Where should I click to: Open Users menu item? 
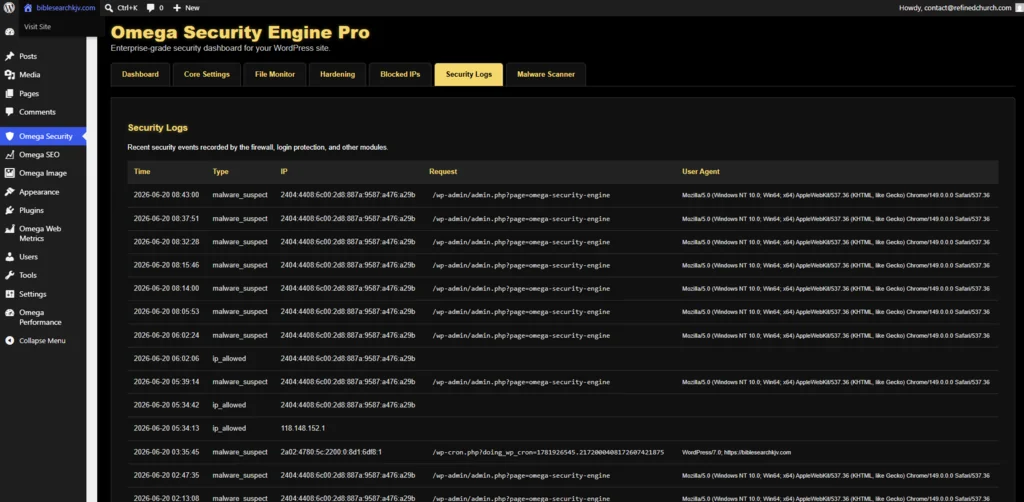28,257
